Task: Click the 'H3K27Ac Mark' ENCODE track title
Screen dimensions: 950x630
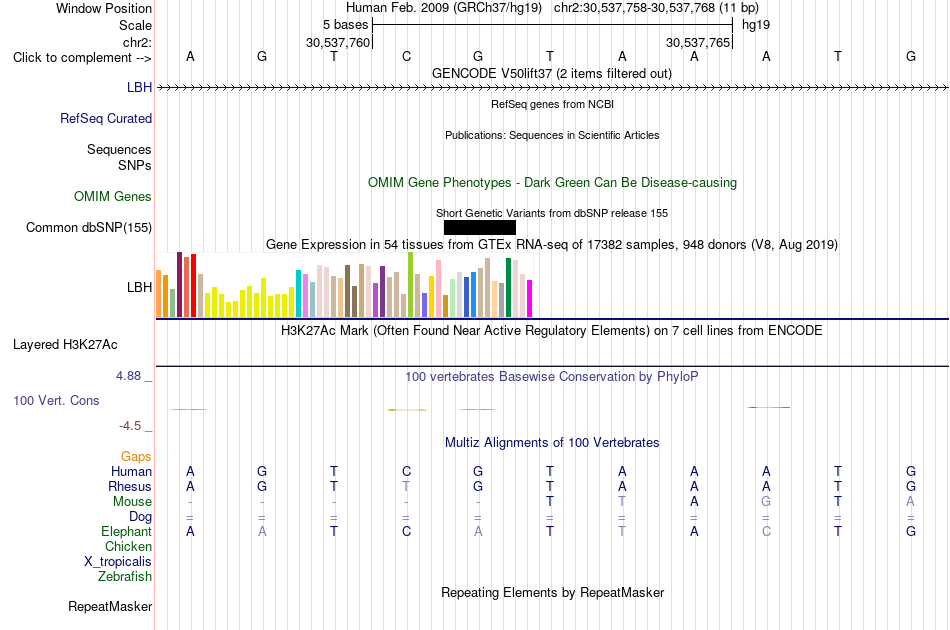Action: pos(552,331)
